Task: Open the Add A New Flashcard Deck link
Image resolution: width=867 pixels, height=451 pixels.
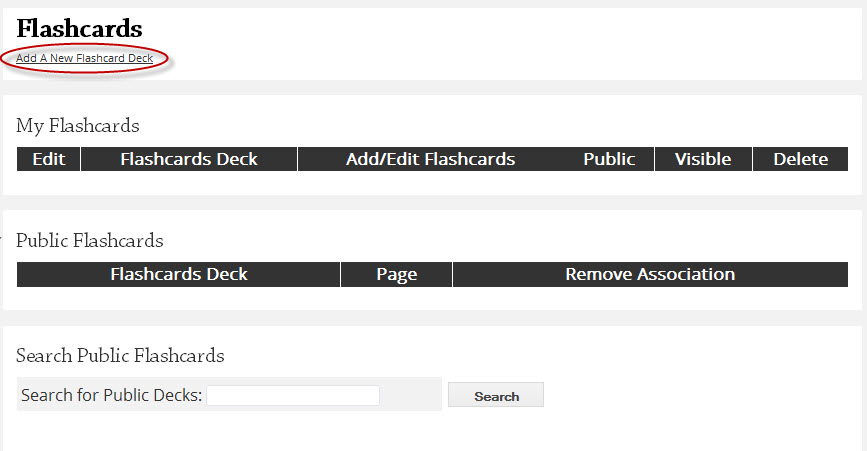Action: click(85, 58)
